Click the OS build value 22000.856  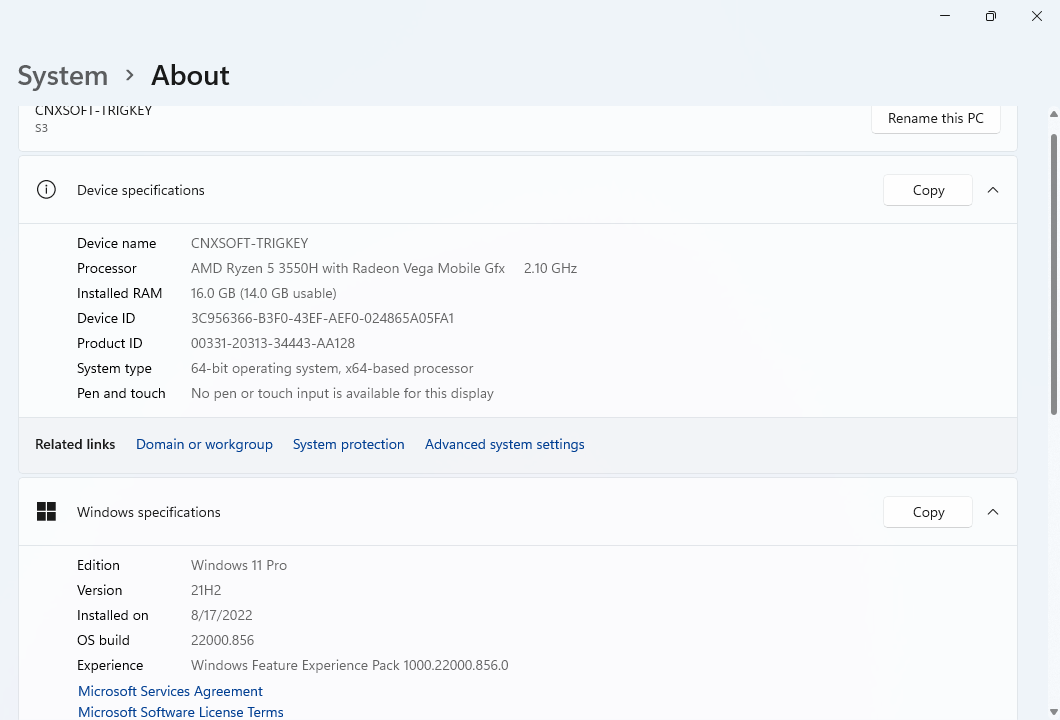(x=222, y=640)
